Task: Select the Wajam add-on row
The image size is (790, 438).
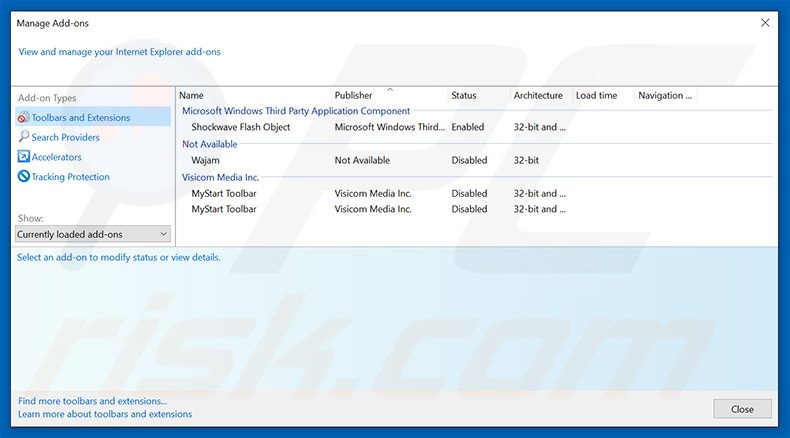Action: pyautogui.click(x=205, y=160)
